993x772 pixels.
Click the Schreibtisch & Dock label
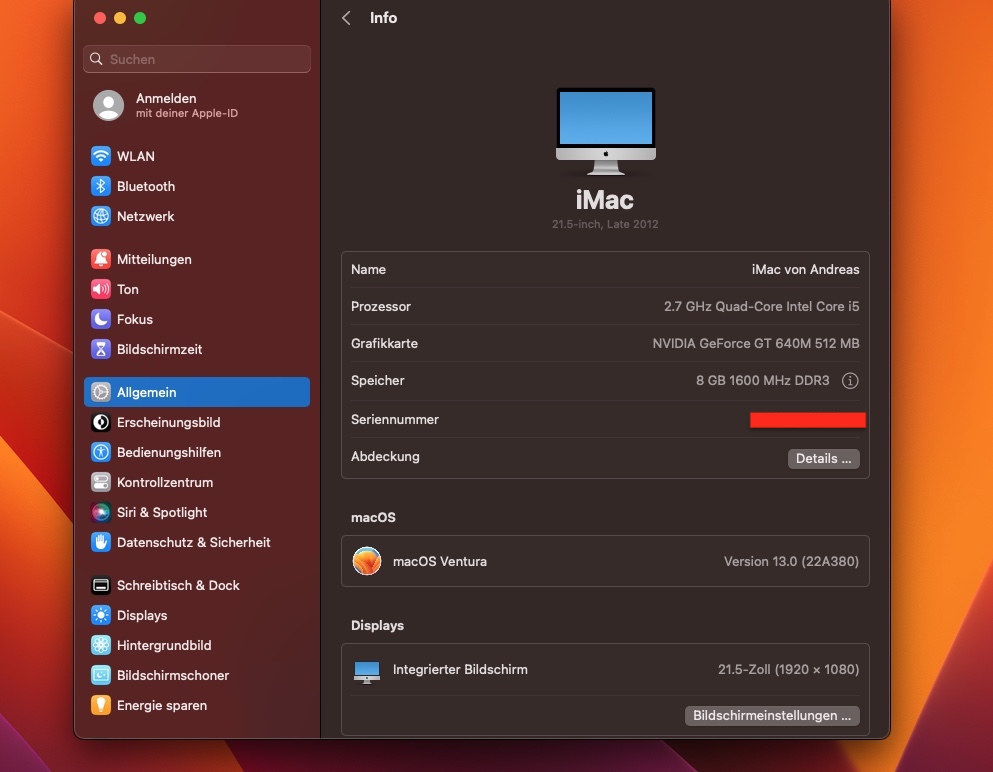pyautogui.click(x=178, y=585)
